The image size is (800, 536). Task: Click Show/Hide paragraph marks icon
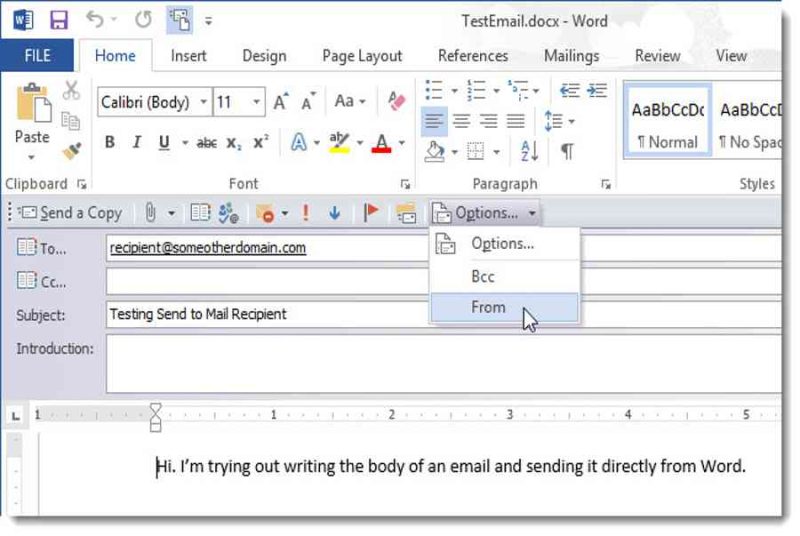(567, 151)
